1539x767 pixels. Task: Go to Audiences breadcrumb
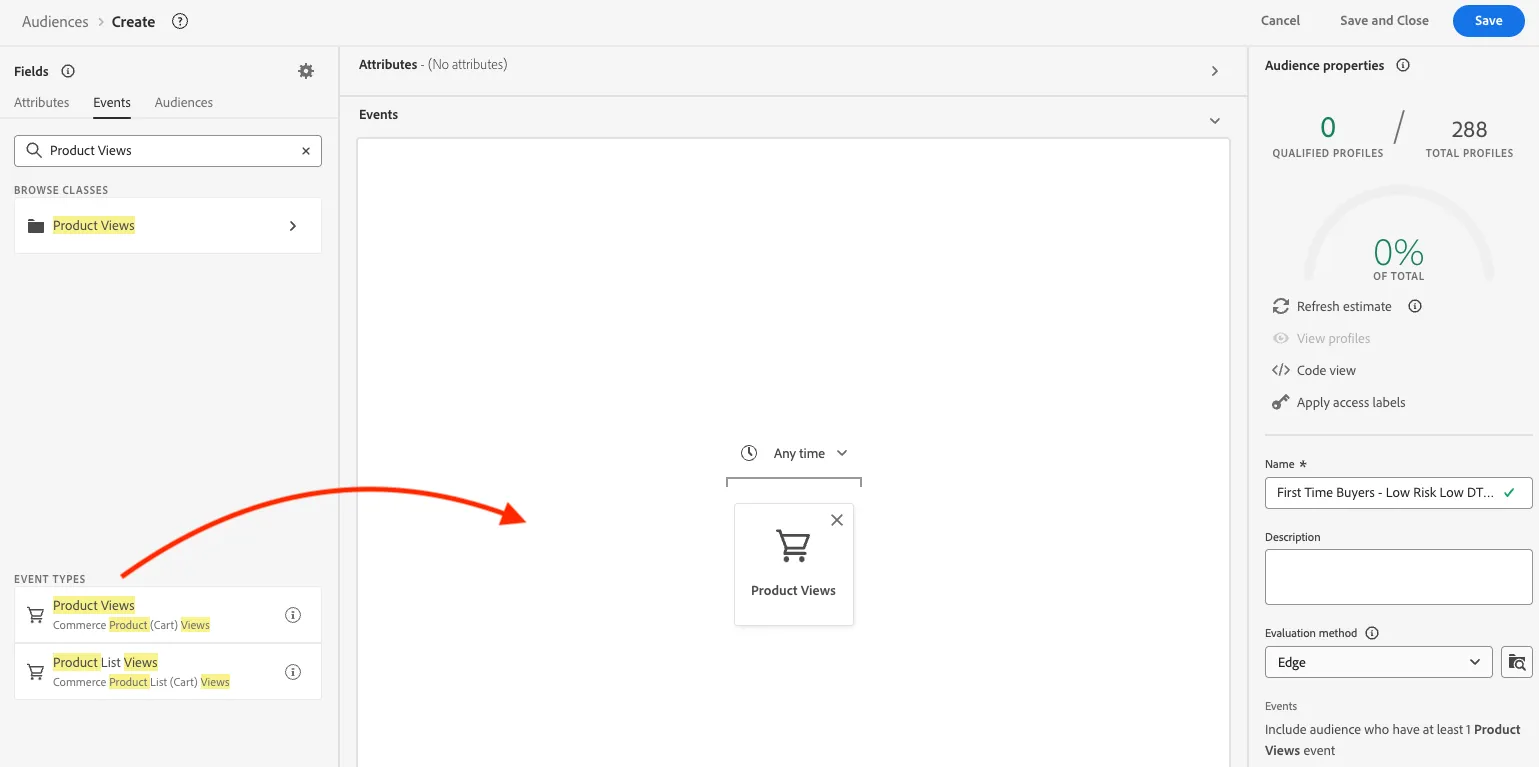pyautogui.click(x=55, y=21)
